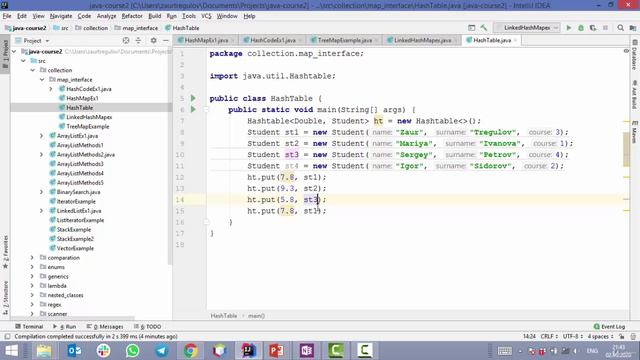Switch to HashMapEx1.java tab

[206, 40]
